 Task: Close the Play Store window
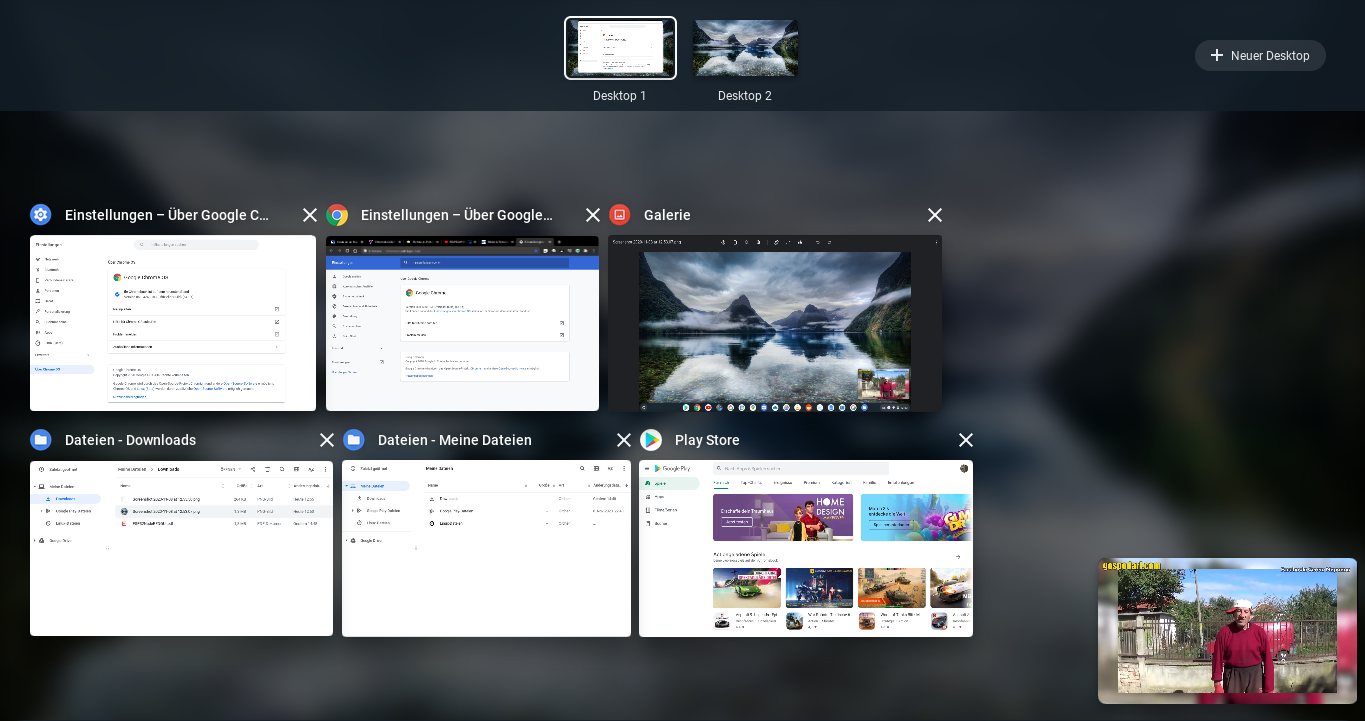tap(966, 440)
